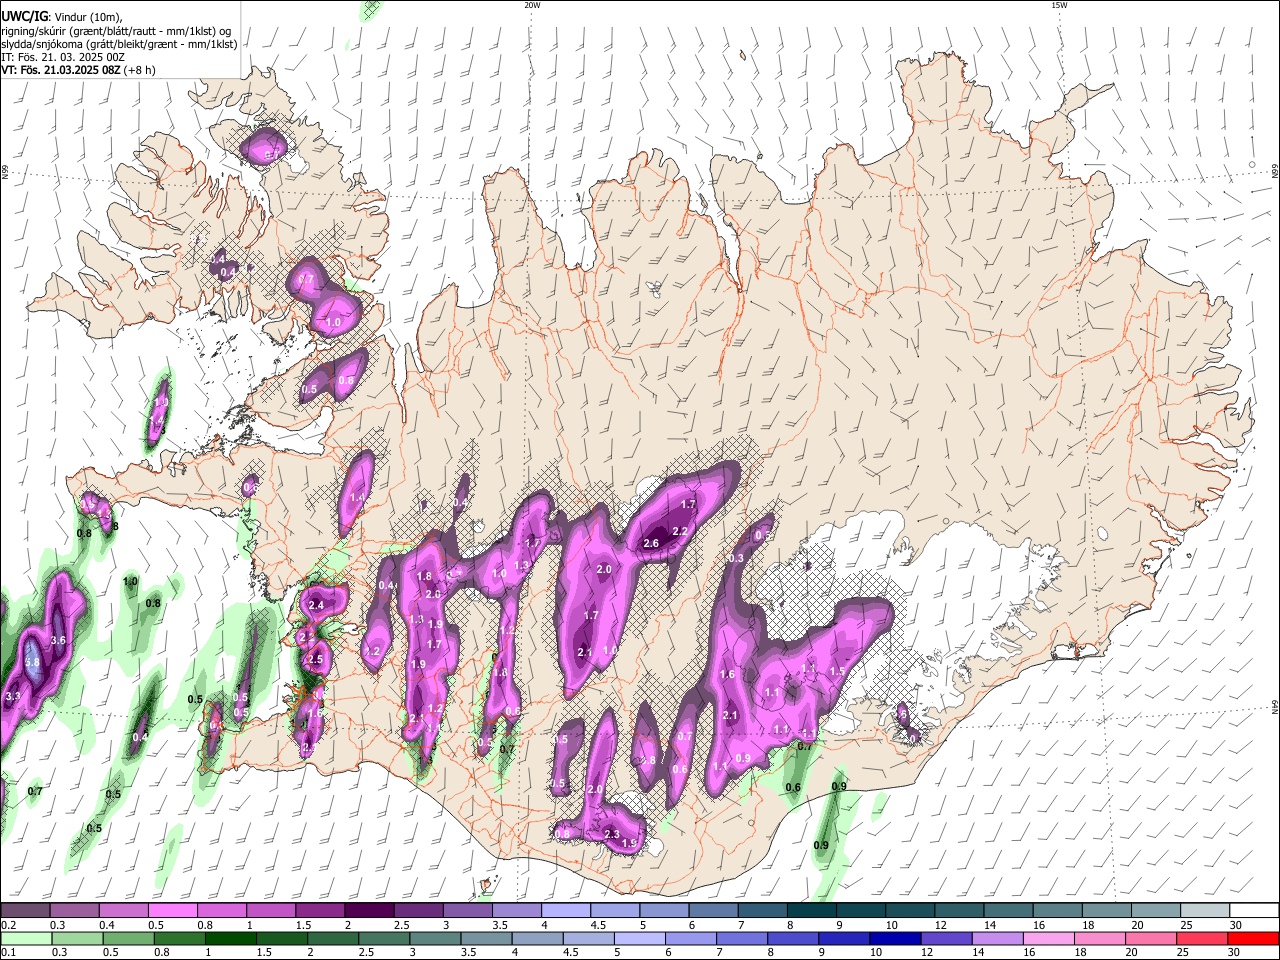Click the '2.4' value on the map
Image resolution: width=1280 pixels, height=960 pixels.
pos(318,605)
